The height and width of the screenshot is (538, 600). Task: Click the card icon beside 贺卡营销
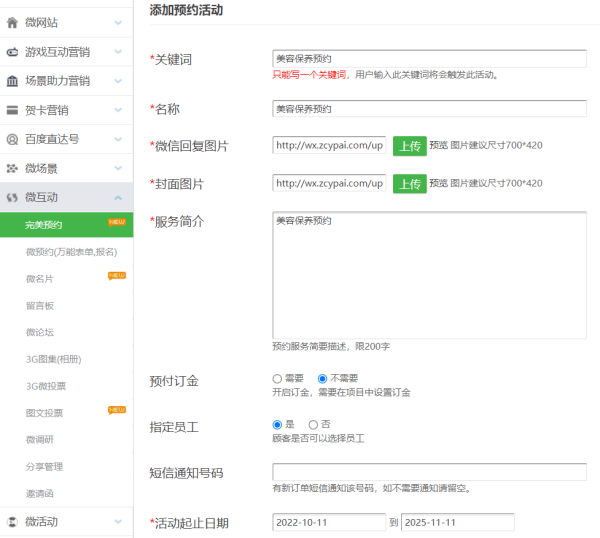(12, 110)
